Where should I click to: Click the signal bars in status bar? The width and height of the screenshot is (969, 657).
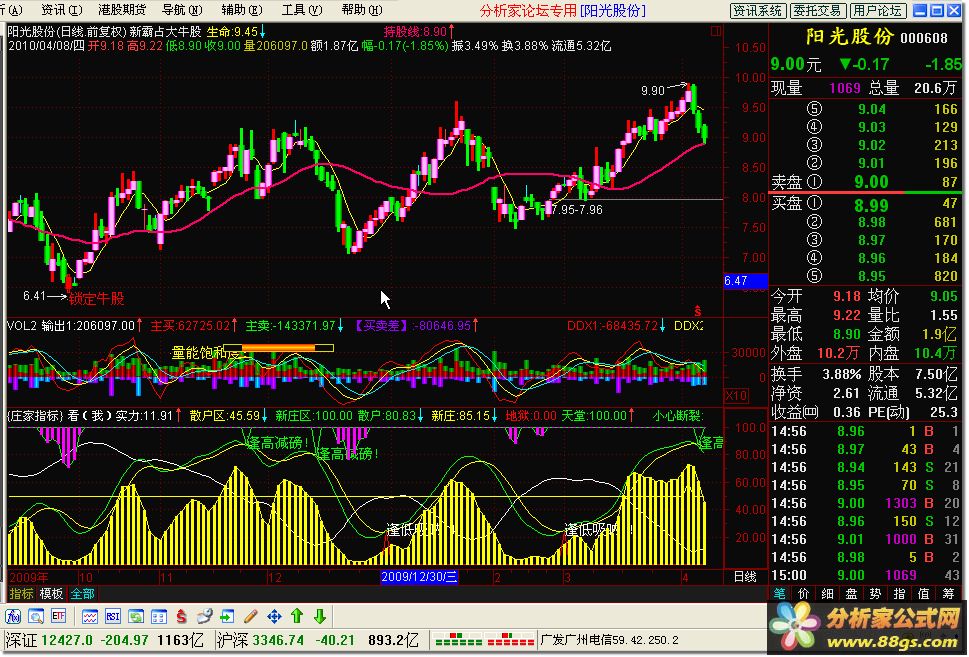click(x=484, y=640)
